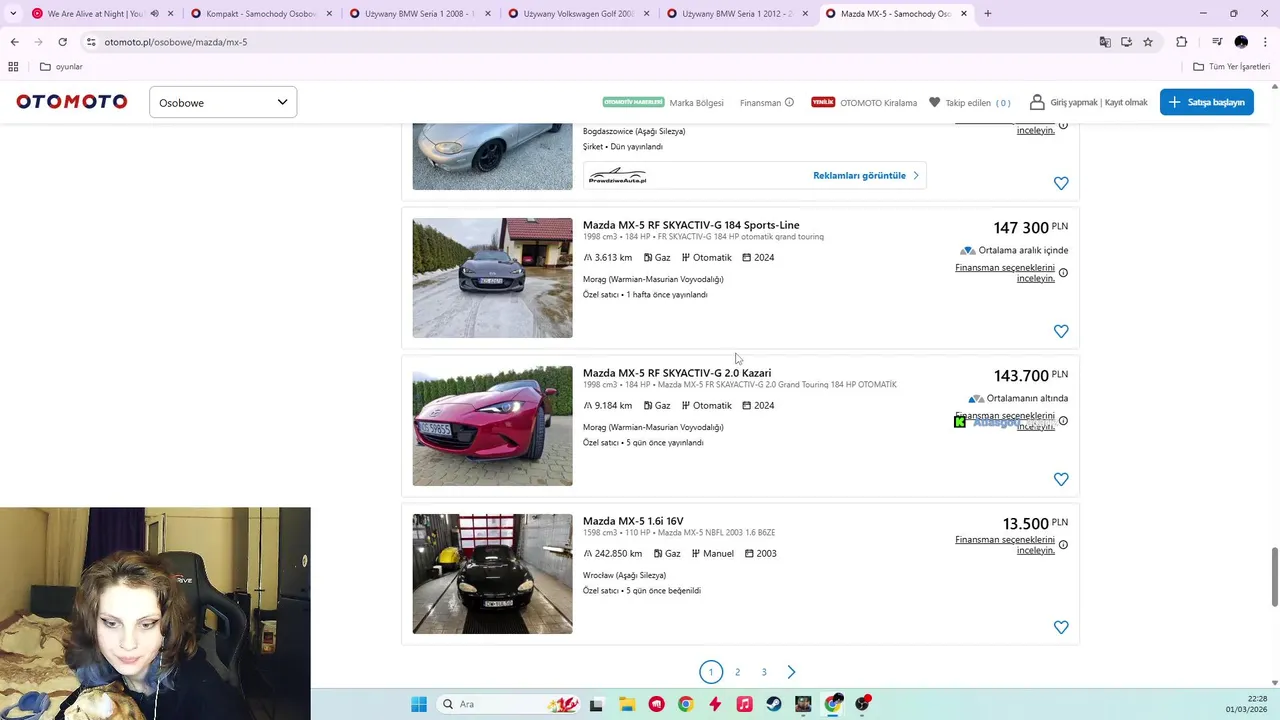This screenshot has width=1280, height=720.
Task: Click the Finansman info icon in header
Action: pos(789,102)
